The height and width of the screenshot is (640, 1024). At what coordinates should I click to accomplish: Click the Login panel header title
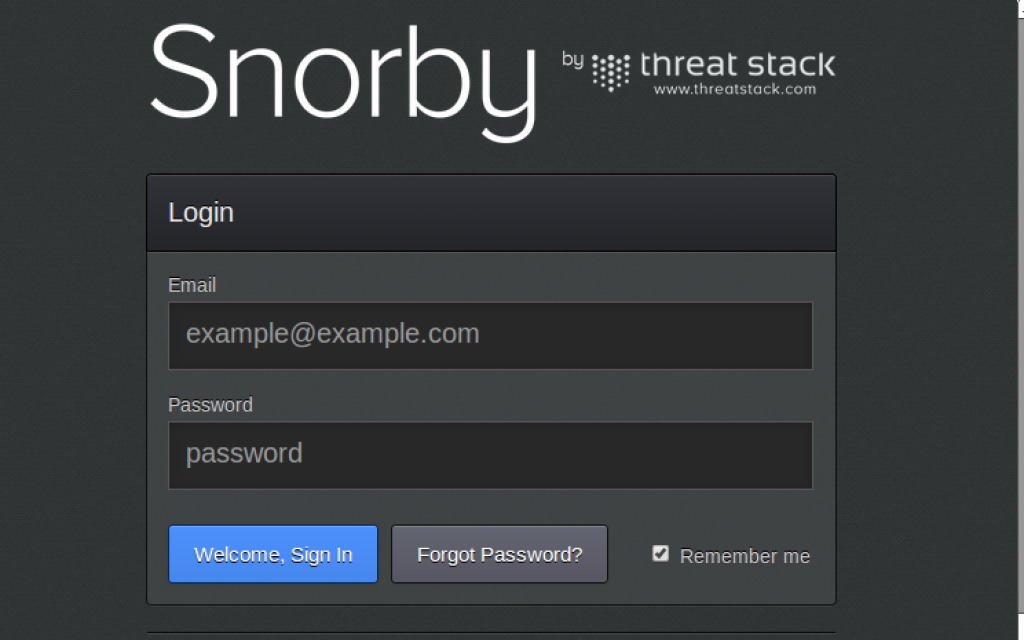[201, 213]
